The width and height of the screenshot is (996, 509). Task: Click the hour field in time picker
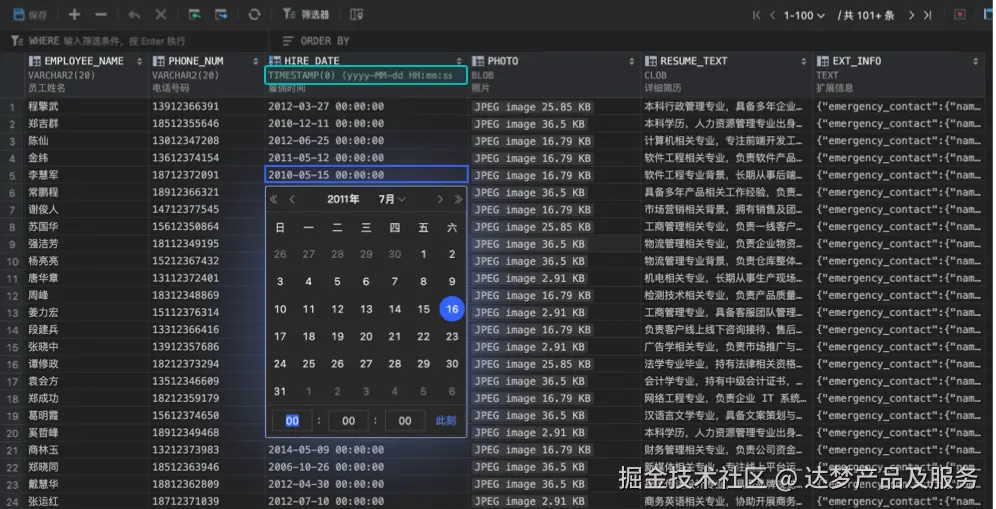(x=292, y=421)
